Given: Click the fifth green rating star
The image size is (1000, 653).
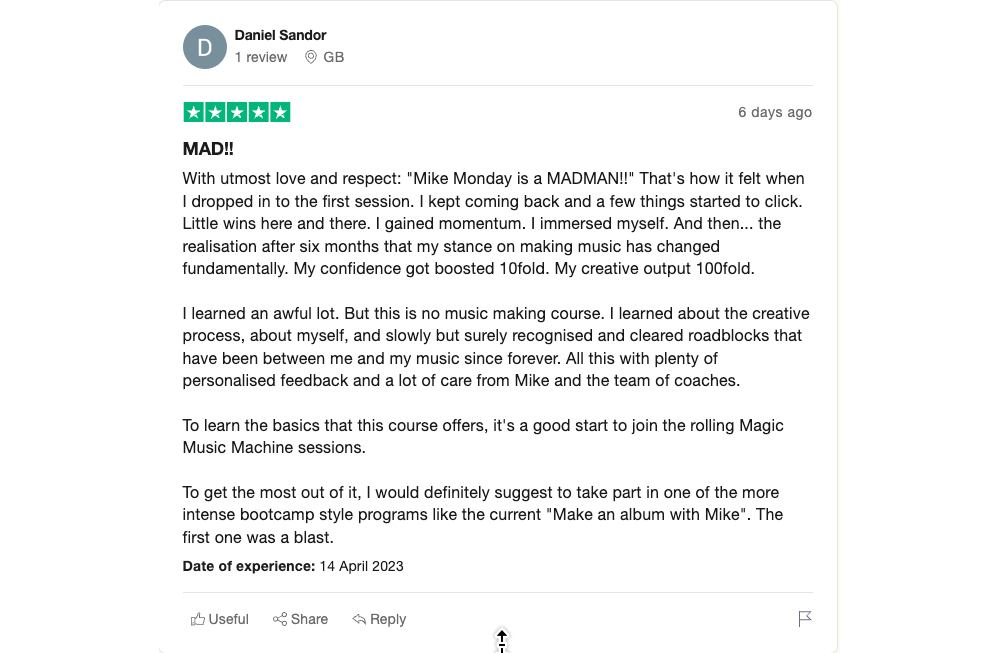Looking at the screenshot, I should (280, 112).
